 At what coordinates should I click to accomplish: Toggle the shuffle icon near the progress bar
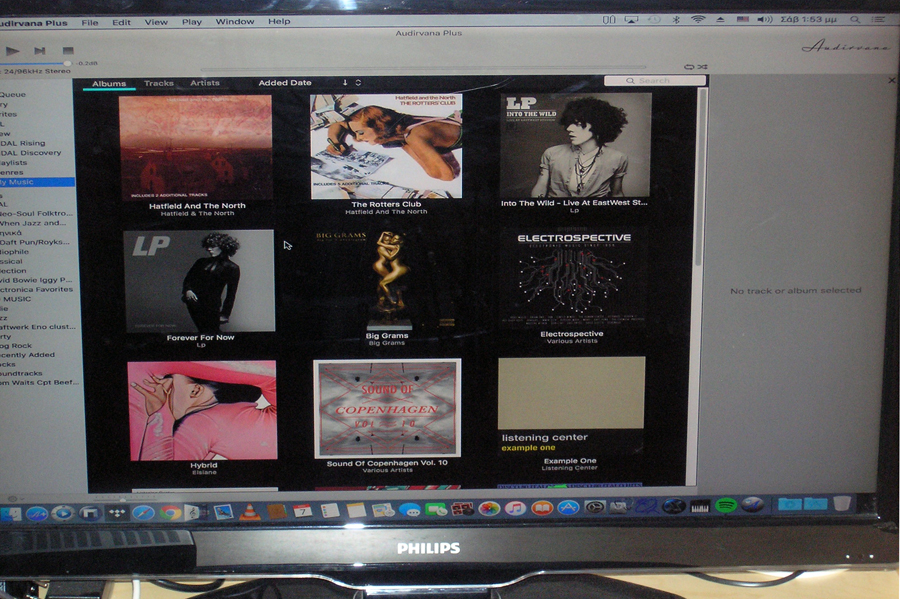point(702,67)
